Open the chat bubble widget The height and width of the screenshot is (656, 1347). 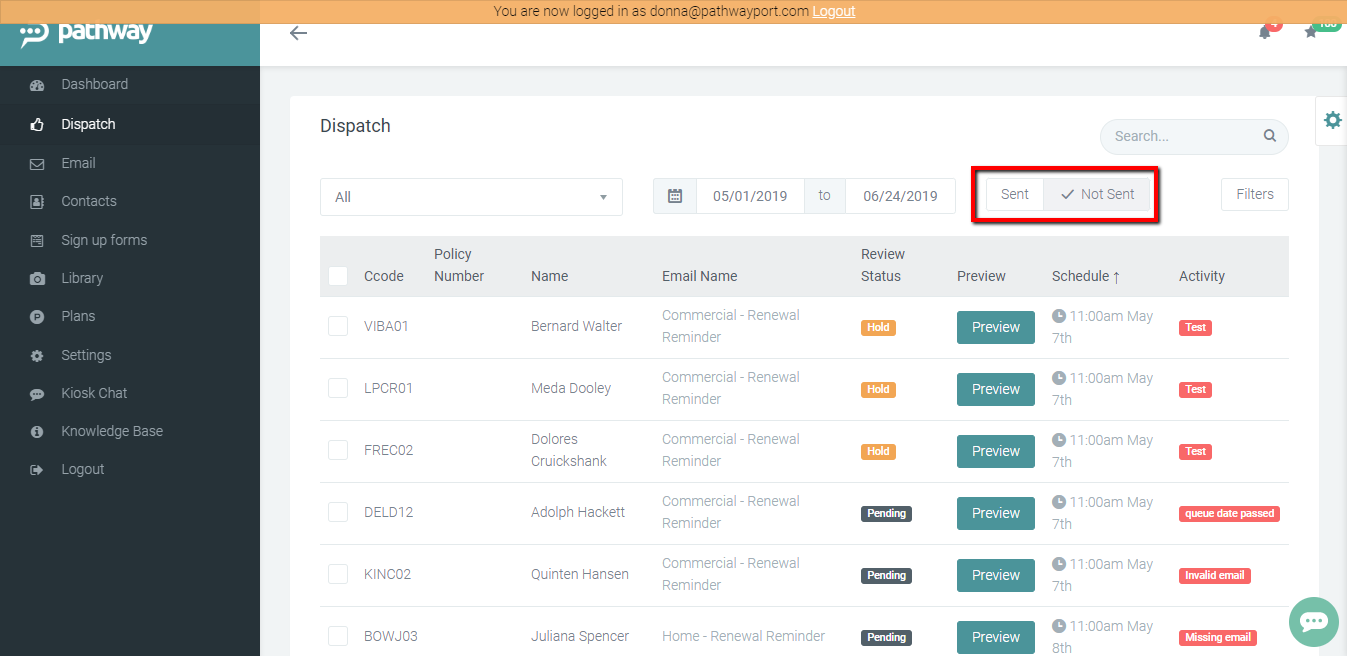(x=1313, y=621)
